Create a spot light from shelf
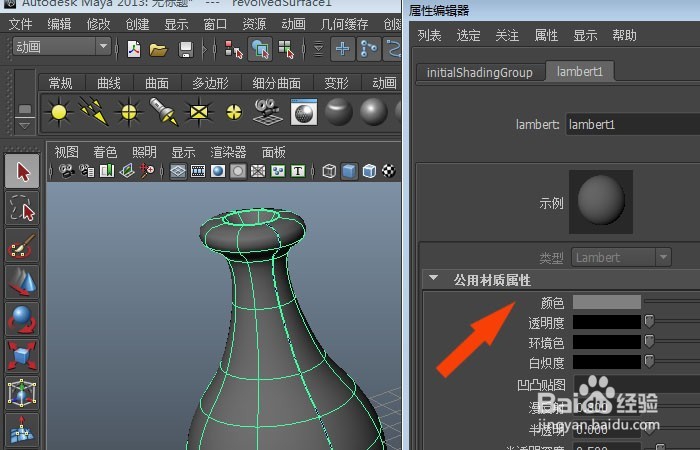This screenshot has height=450, width=700. [163, 112]
